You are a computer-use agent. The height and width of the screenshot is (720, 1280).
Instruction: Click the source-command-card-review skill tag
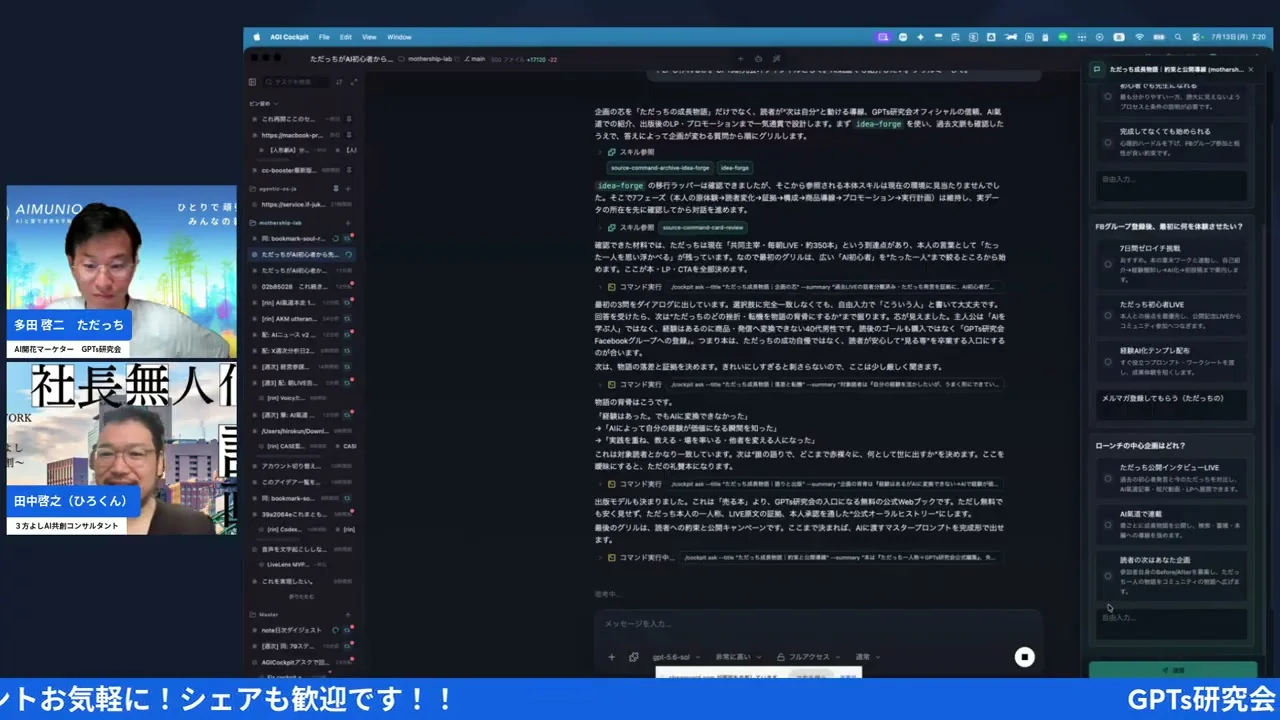(701, 227)
